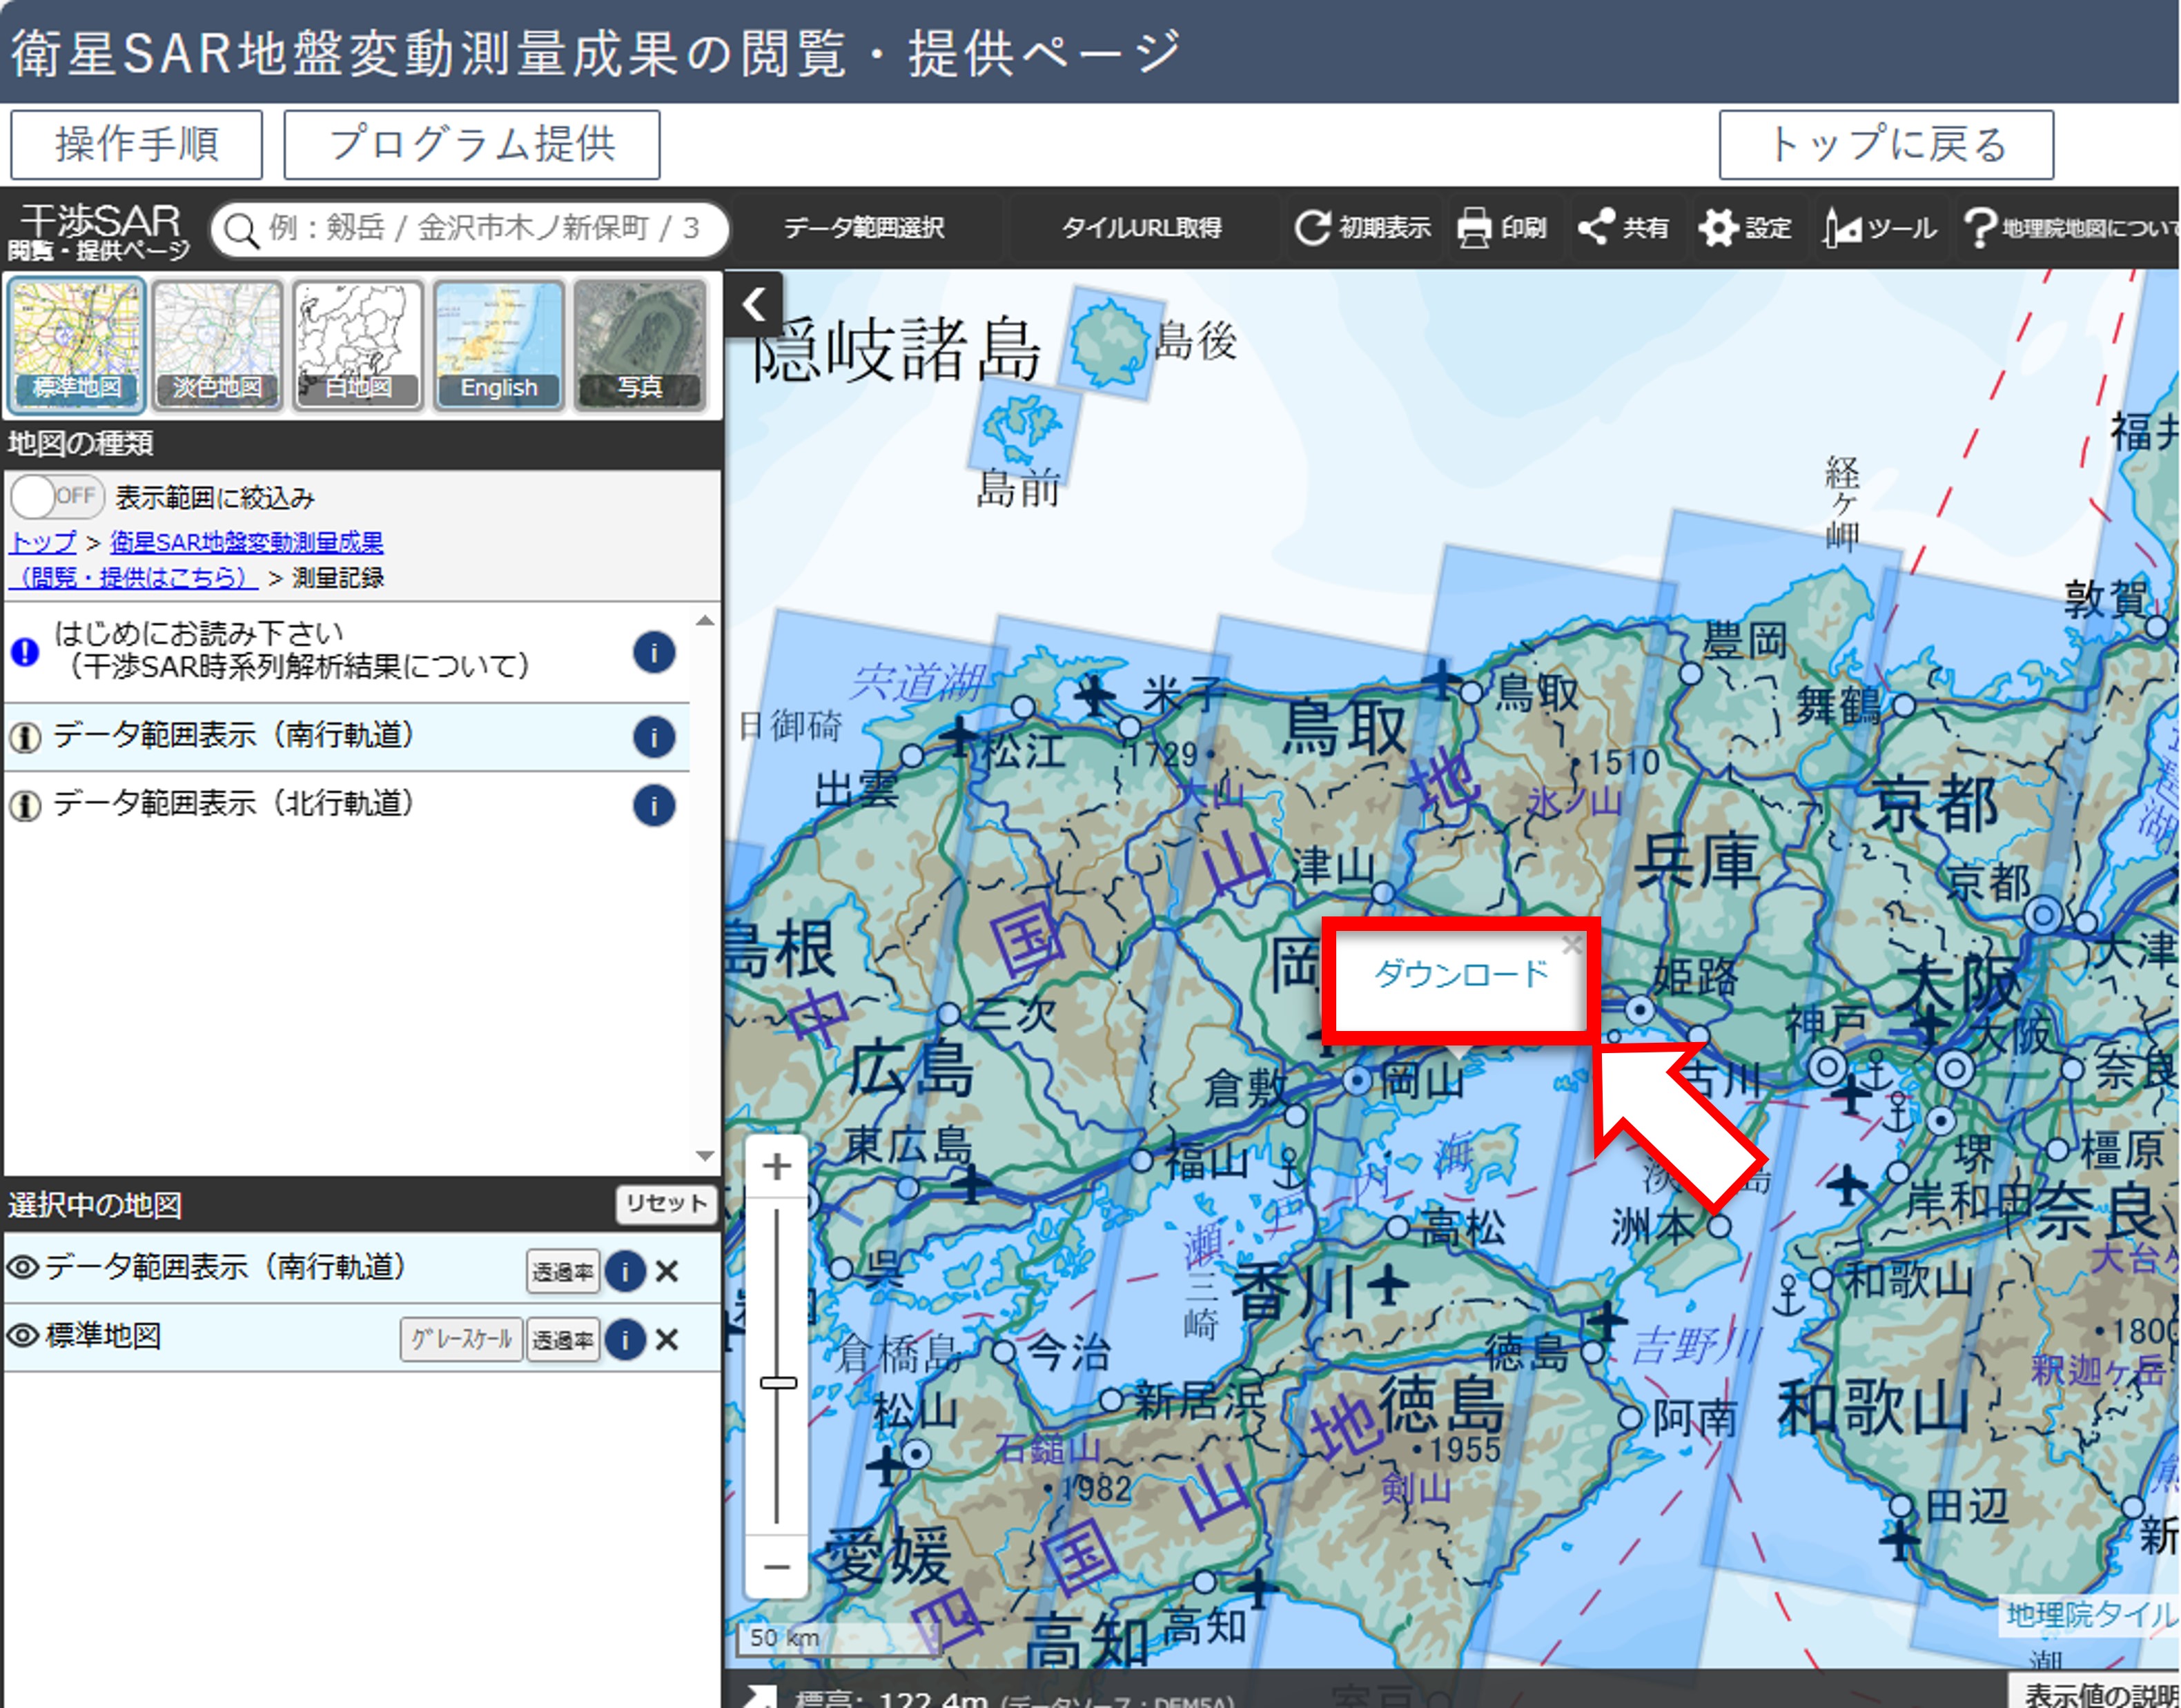Select 写真 base map thumbnail
This screenshot has width=2181, height=1708.
coord(640,344)
